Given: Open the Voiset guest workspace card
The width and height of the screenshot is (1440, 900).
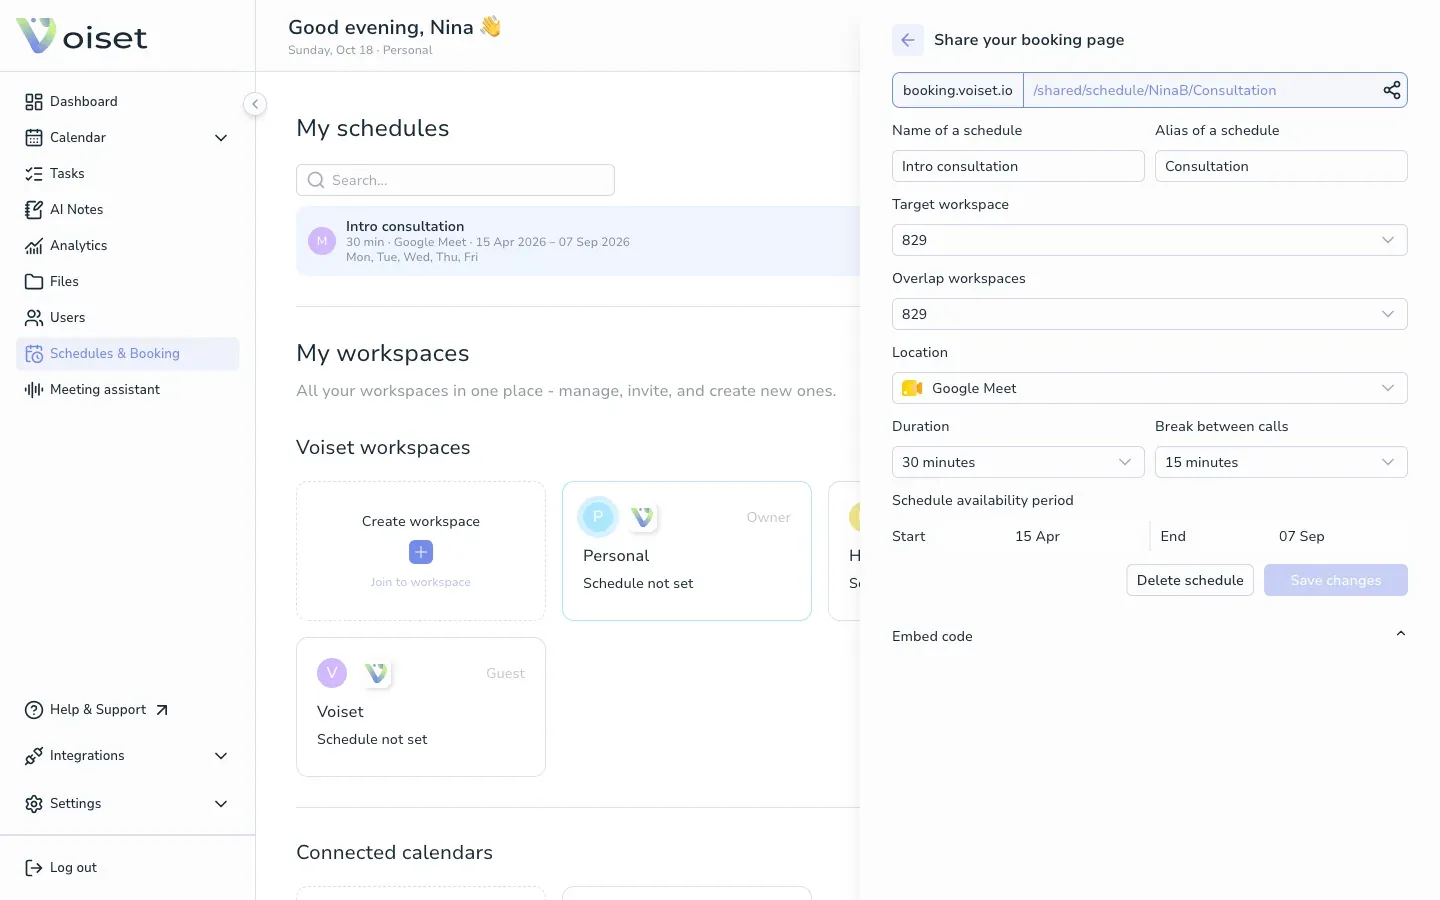Looking at the screenshot, I should 421,707.
